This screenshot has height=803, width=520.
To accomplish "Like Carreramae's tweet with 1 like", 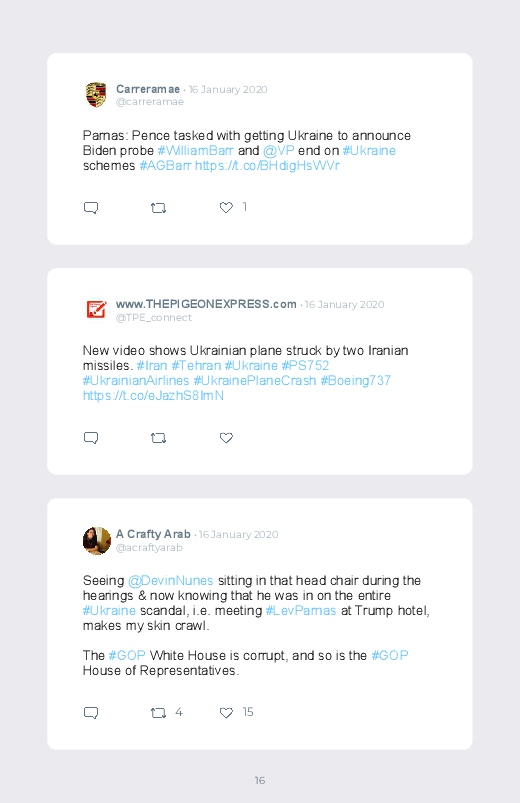I will (x=226, y=207).
